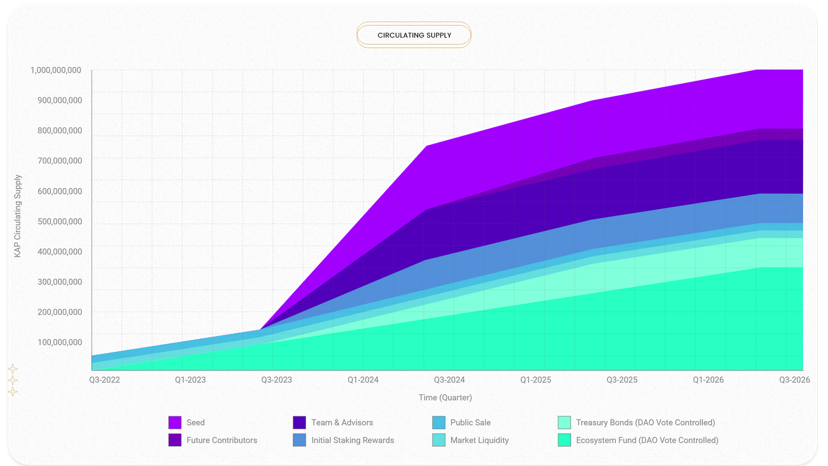Click the 1,000,000,000 y-axis label
This screenshot has height=466, width=828.
pyautogui.click(x=56, y=70)
